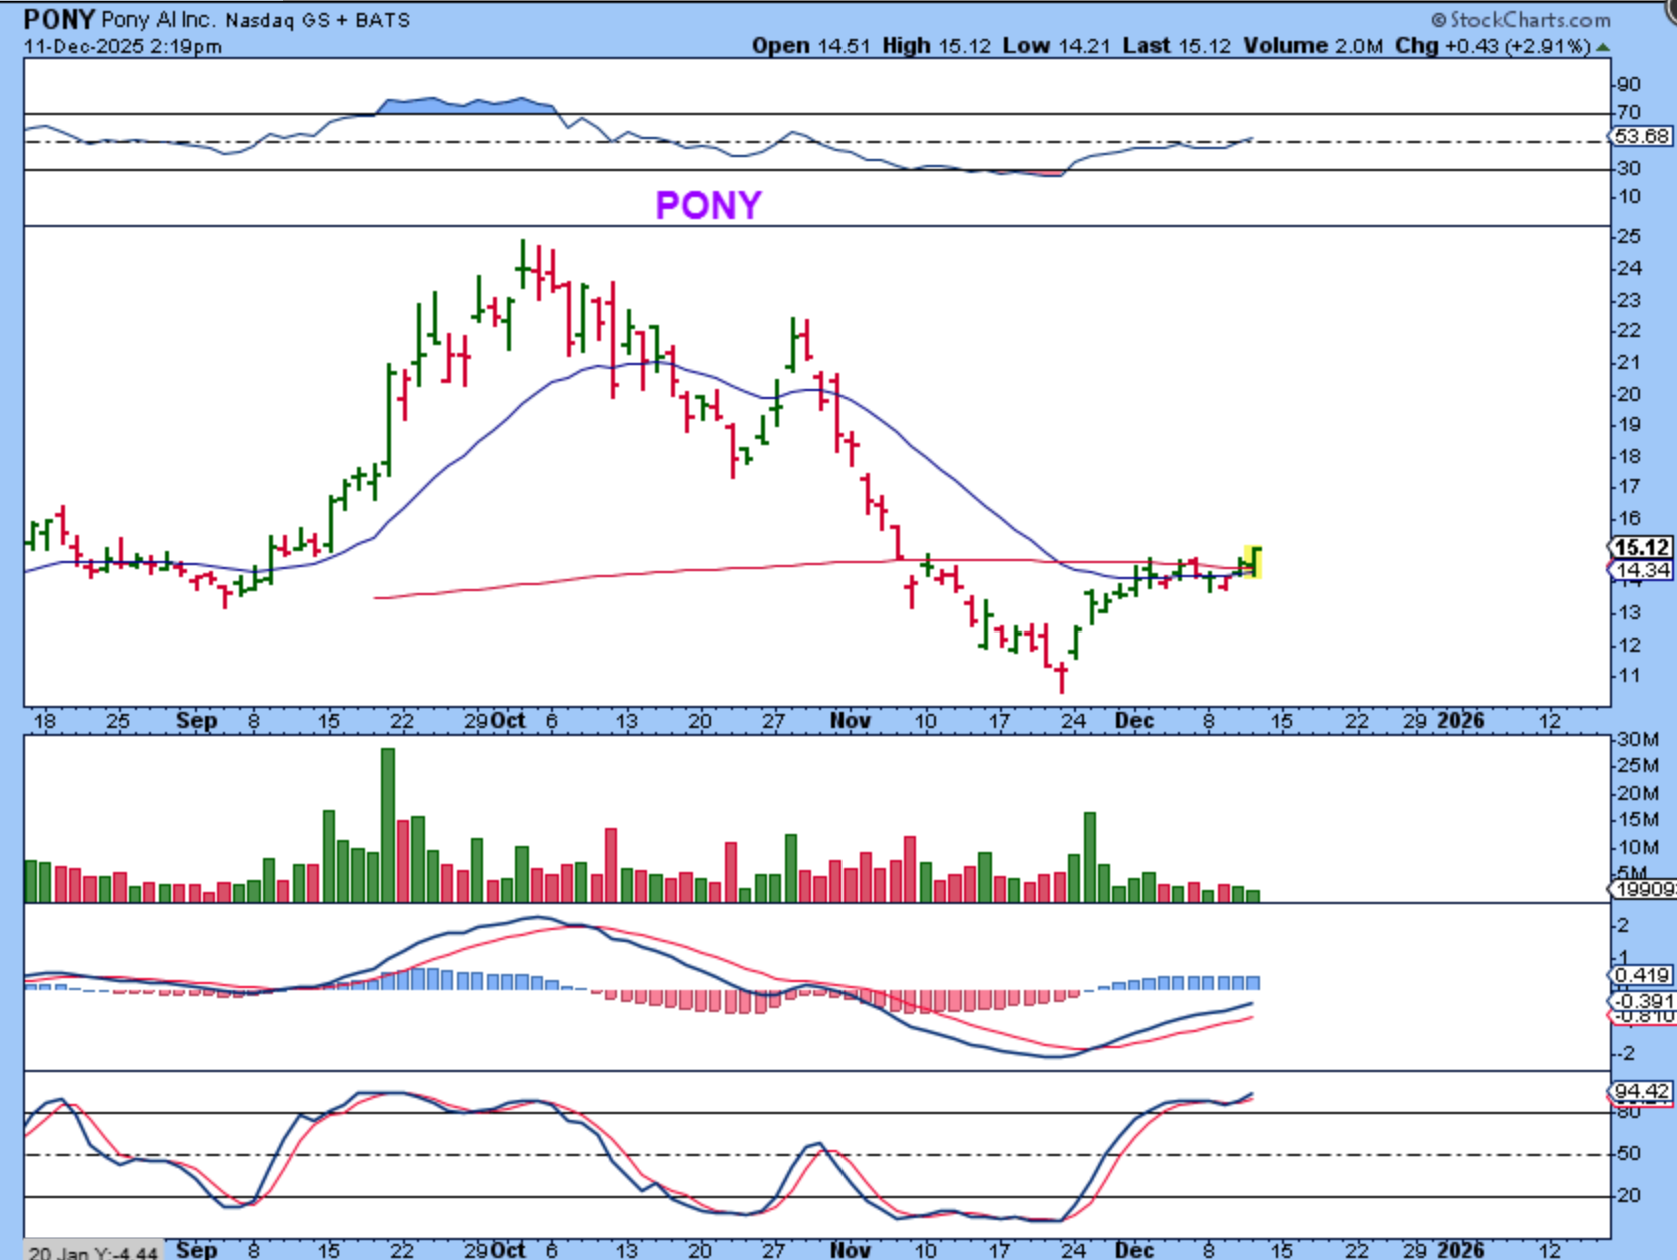Click the "Nasdaq GS + BATS" exchange label
Image resolution: width=1677 pixels, height=1260 pixels.
pyautogui.click(x=318, y=20)
